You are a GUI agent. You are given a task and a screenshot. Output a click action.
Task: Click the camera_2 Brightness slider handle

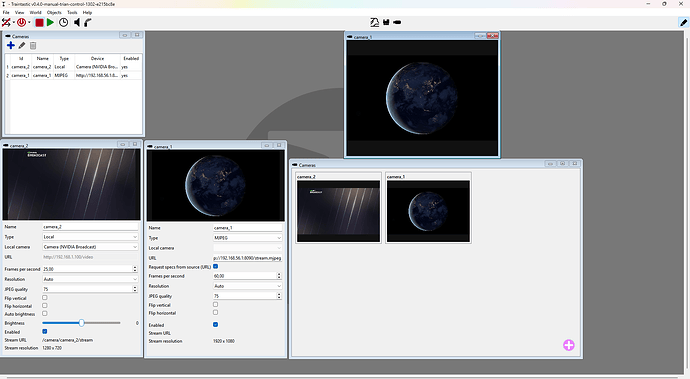tap(81, 323)
